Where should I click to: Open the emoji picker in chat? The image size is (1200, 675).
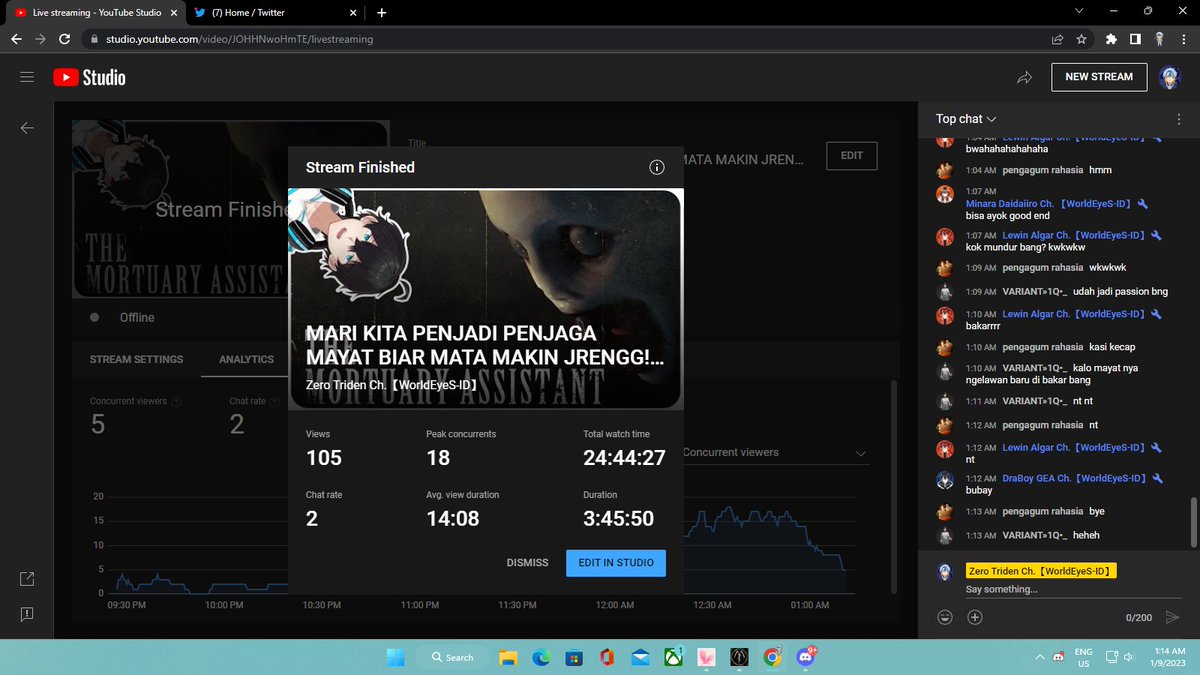point(945,617)
